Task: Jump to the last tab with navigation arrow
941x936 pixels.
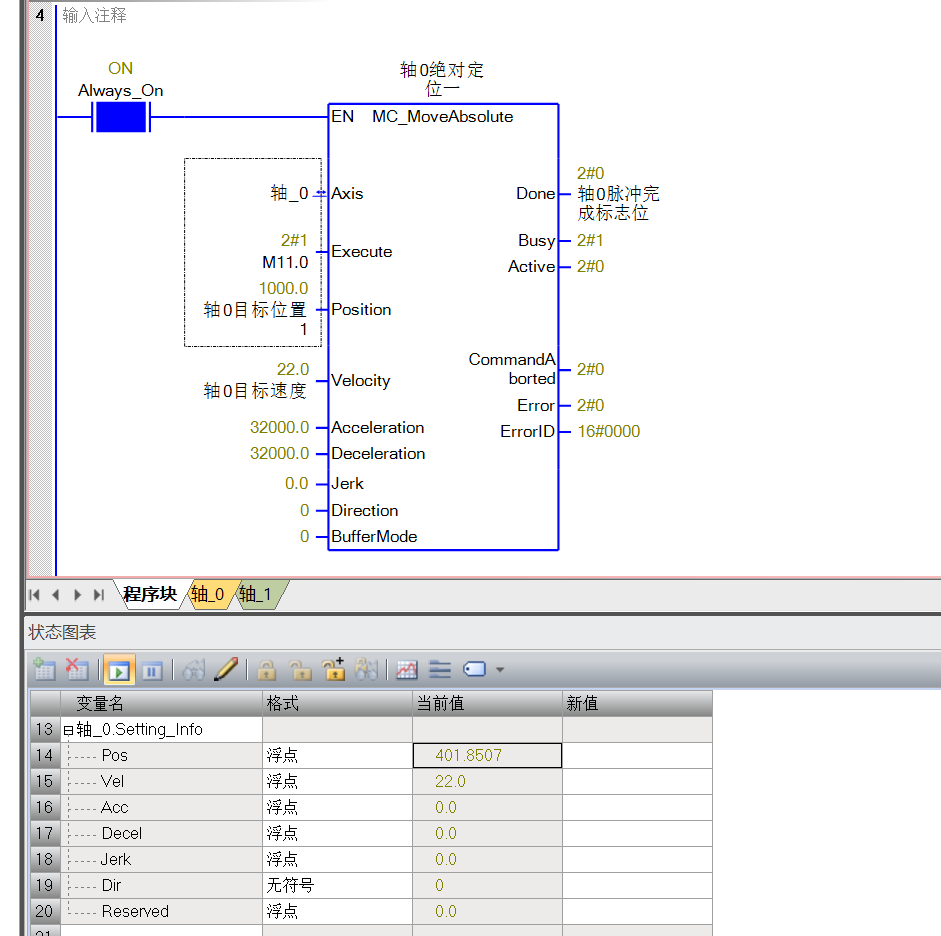Action: point(99,595)
